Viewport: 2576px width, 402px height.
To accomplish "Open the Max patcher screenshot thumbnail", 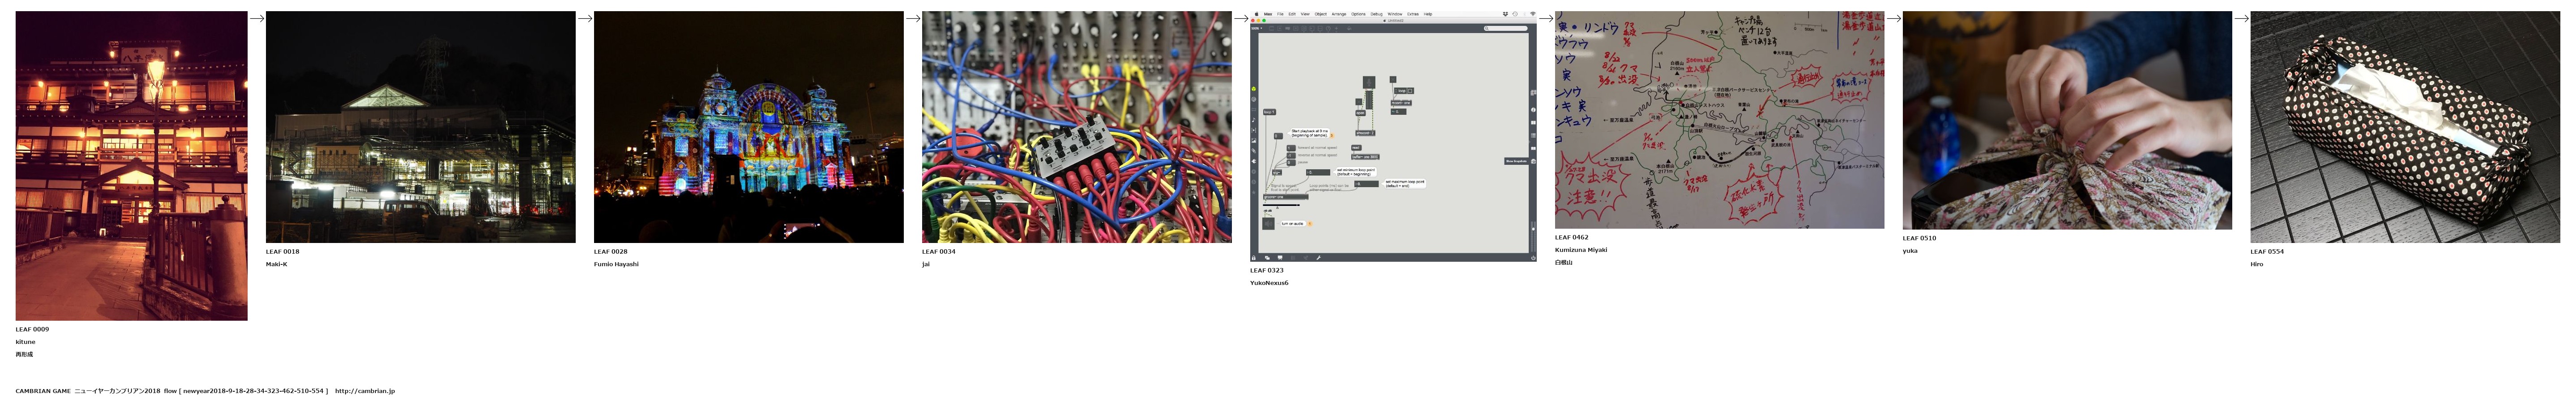I will [x=1392, y=137].
